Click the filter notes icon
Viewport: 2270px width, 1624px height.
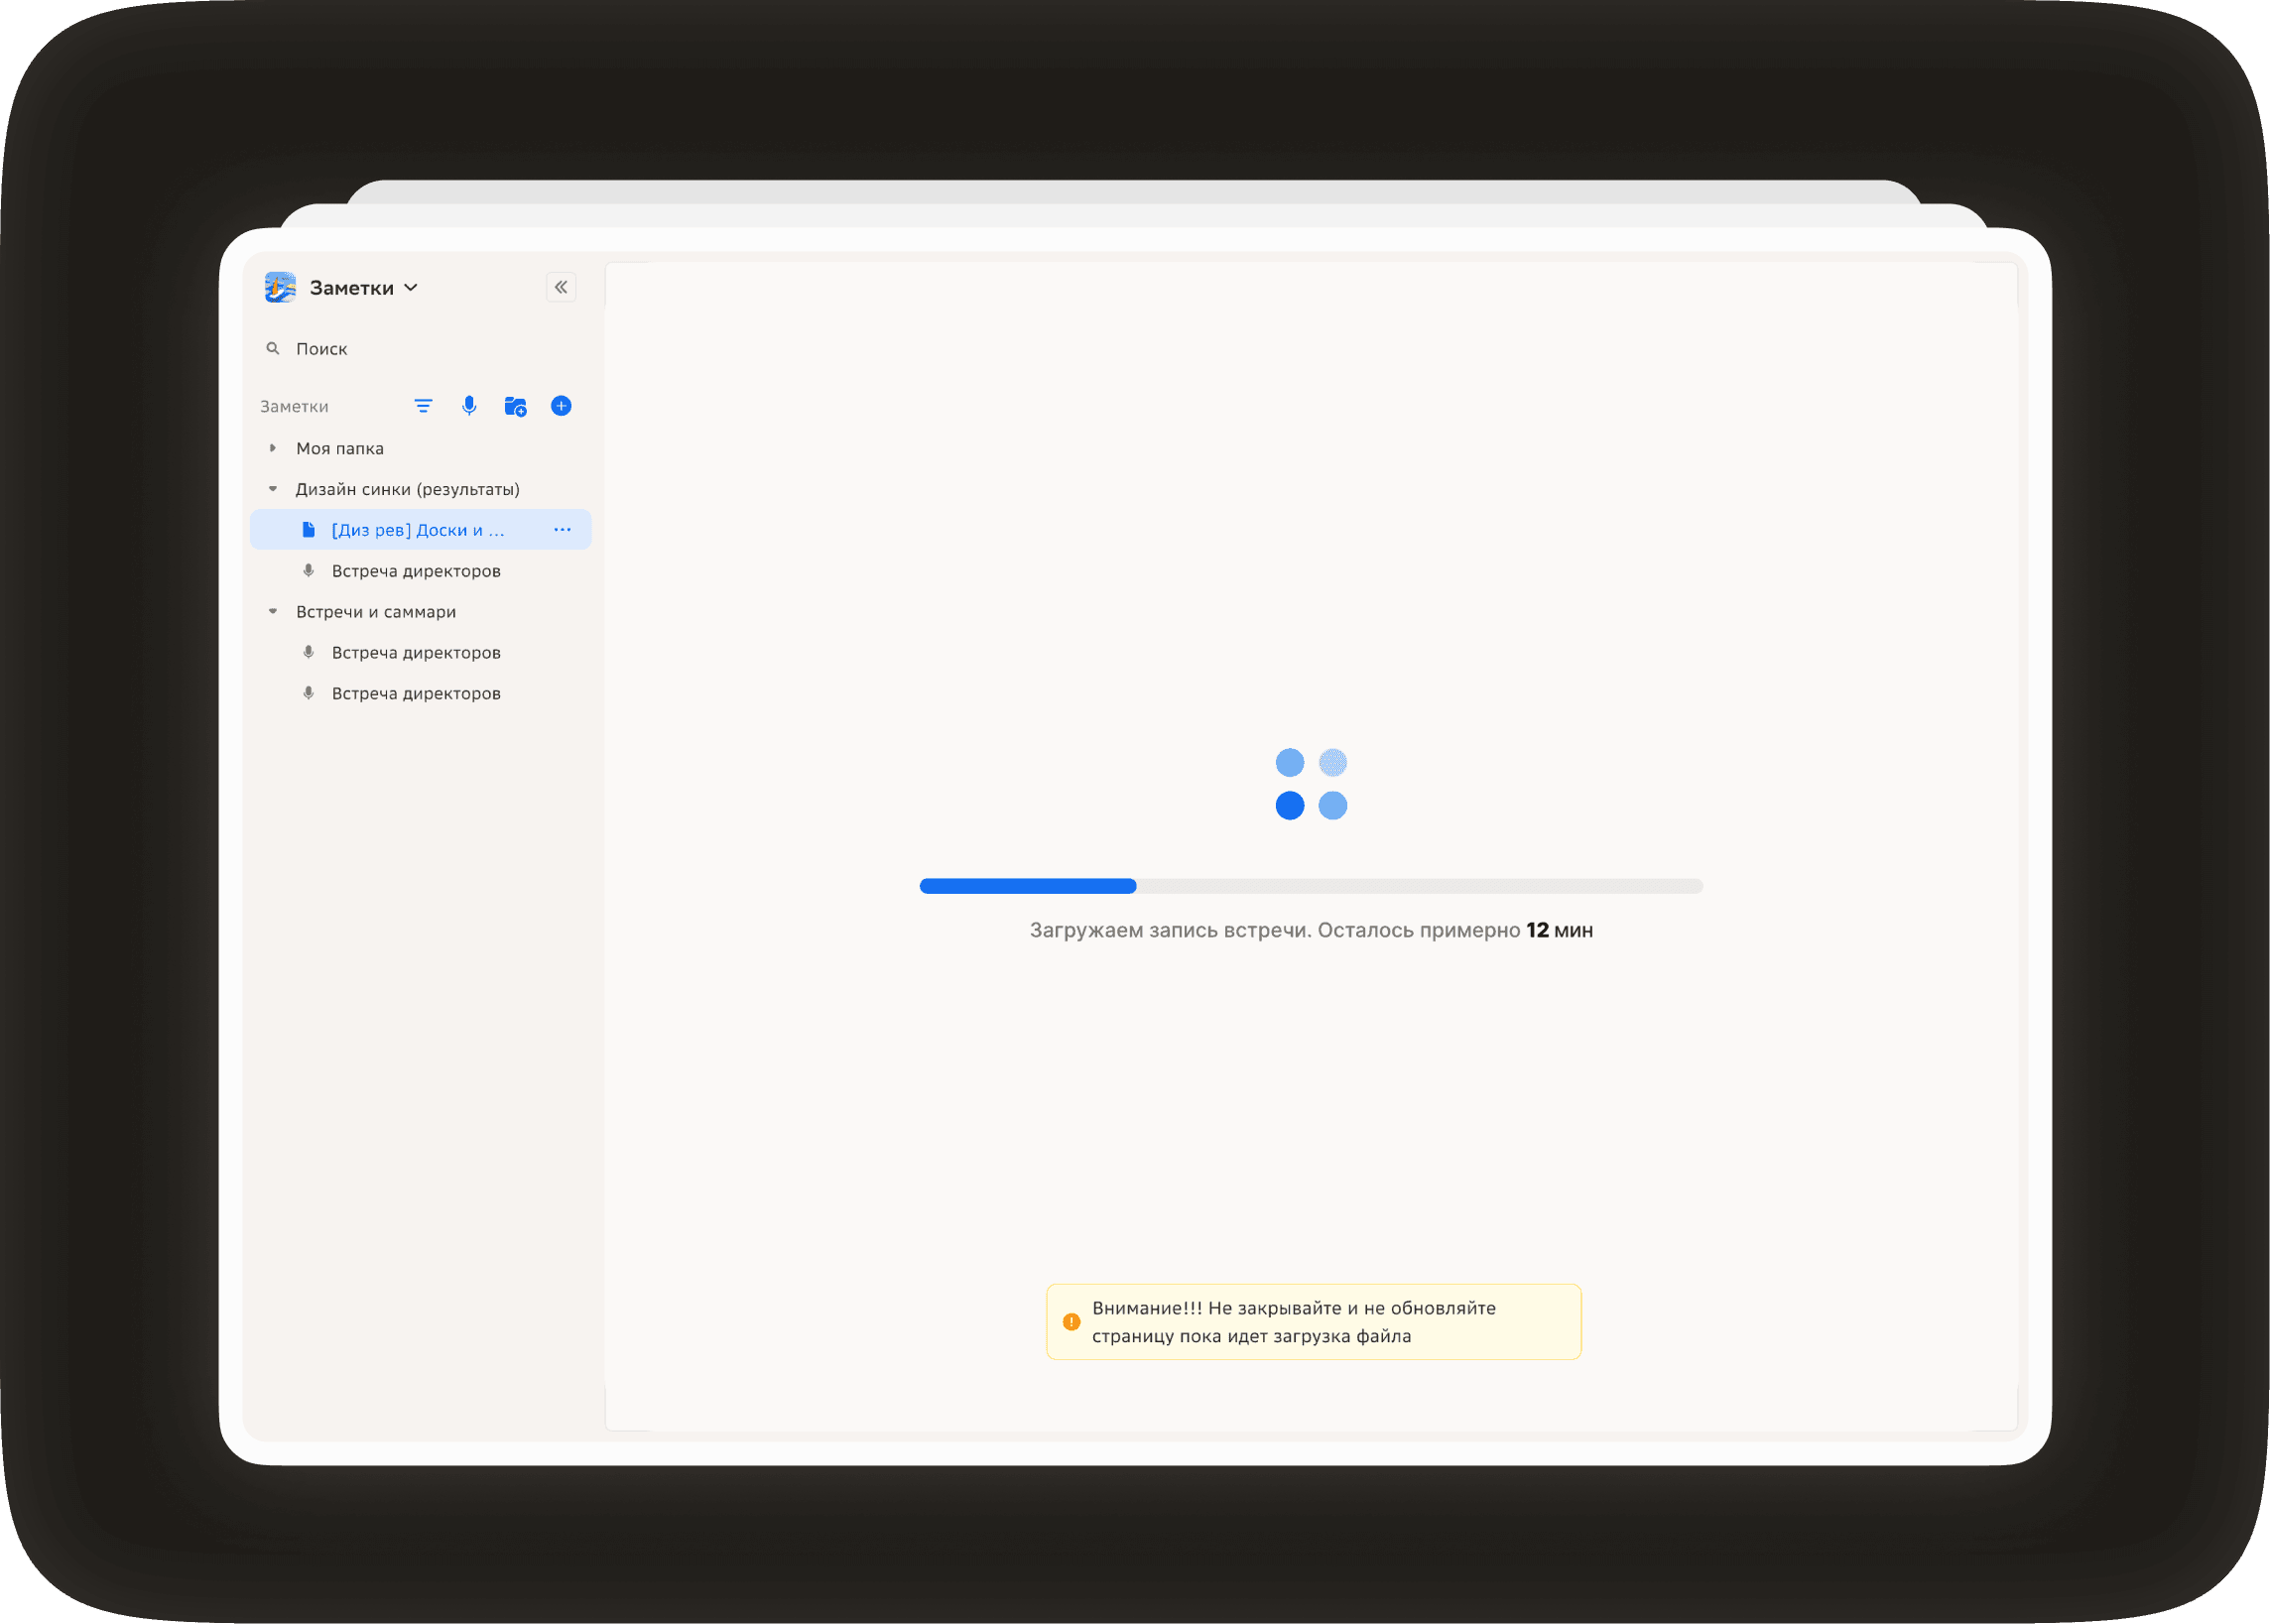coord(423,406)
